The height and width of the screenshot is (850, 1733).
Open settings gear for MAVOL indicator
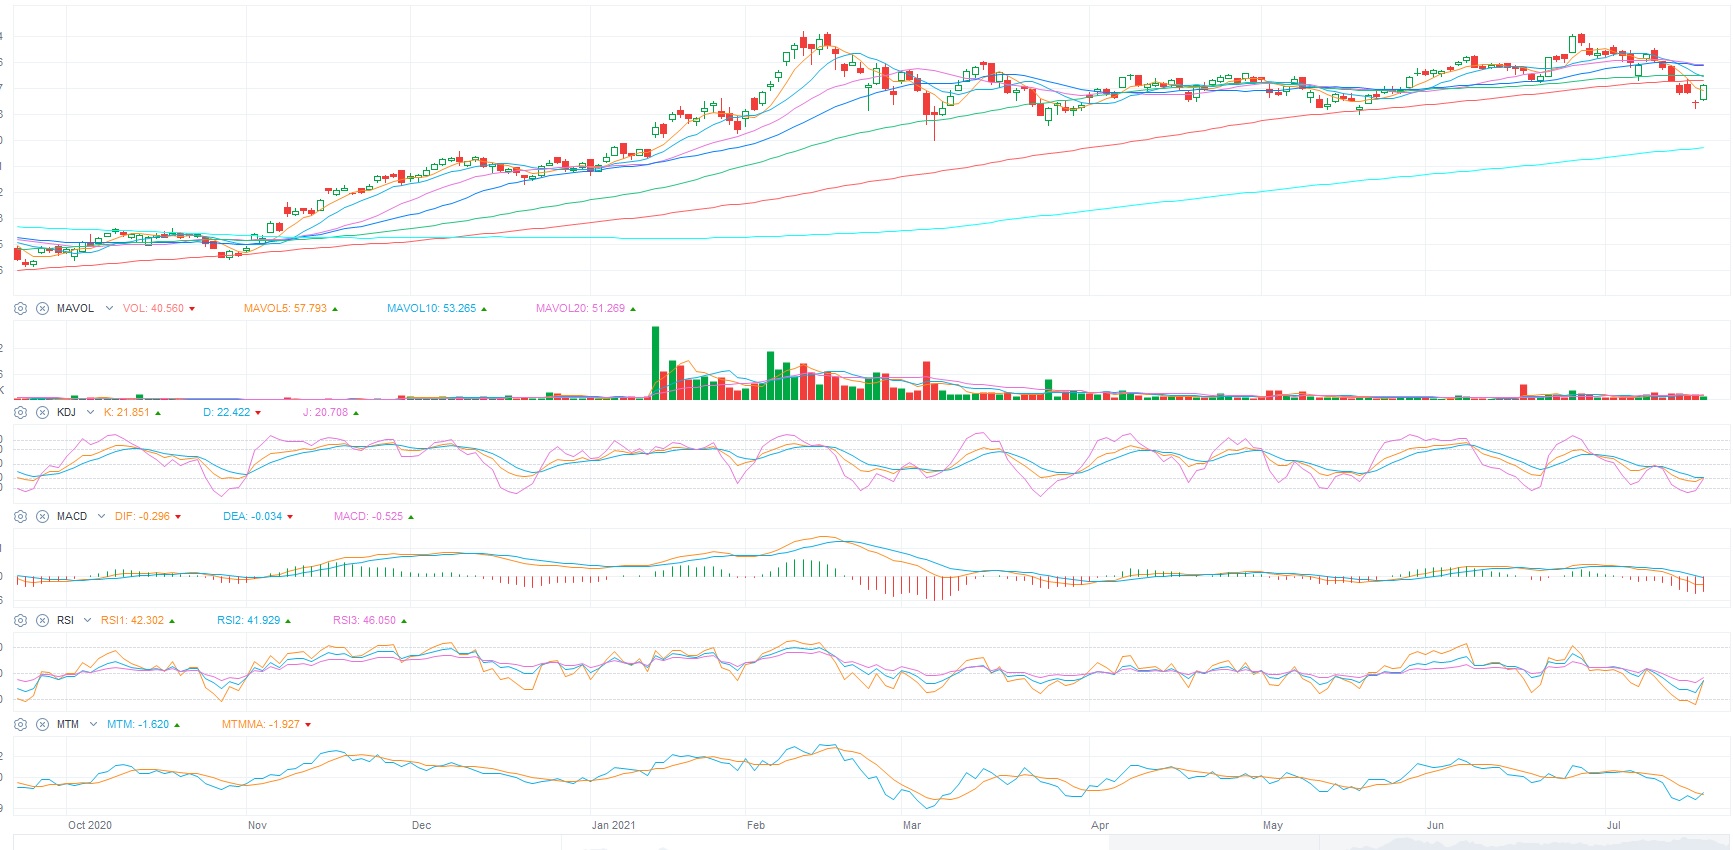point(20,308)
